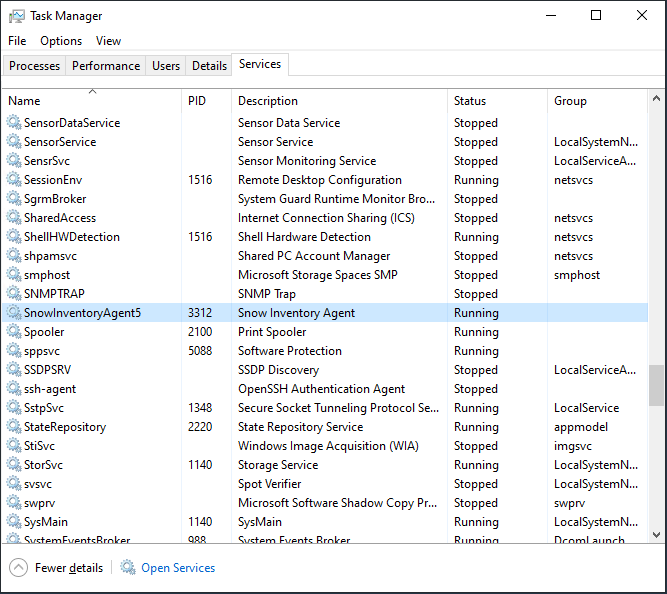Click the gear icon beside SgrmBroker
The height and width of the screenshot is (594, 667).
[14, 199]
